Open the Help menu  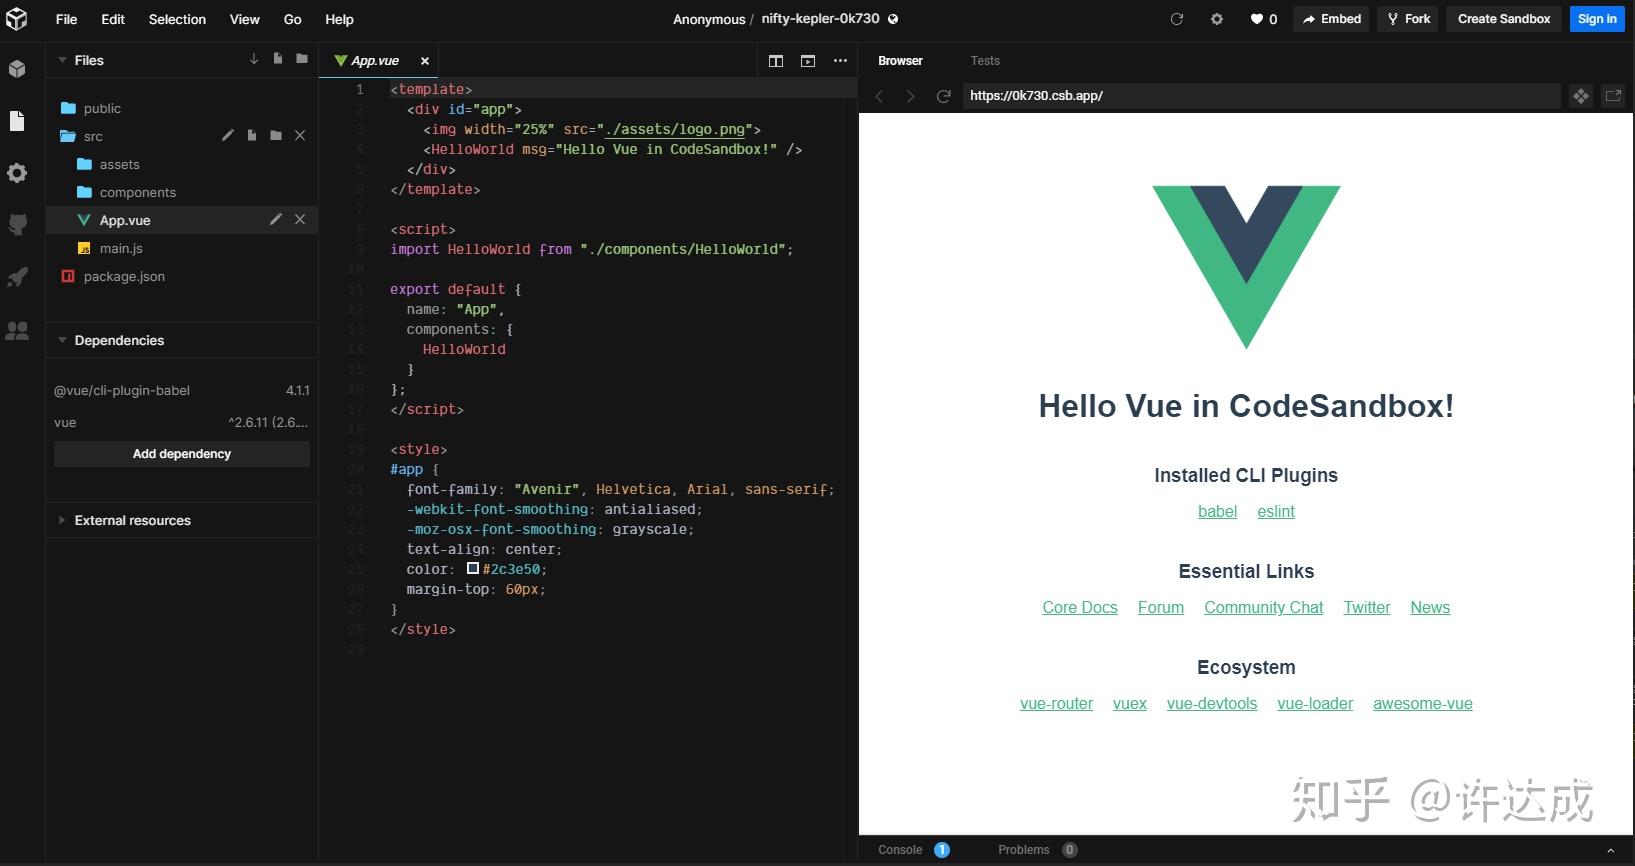click(x=339, y=19)
